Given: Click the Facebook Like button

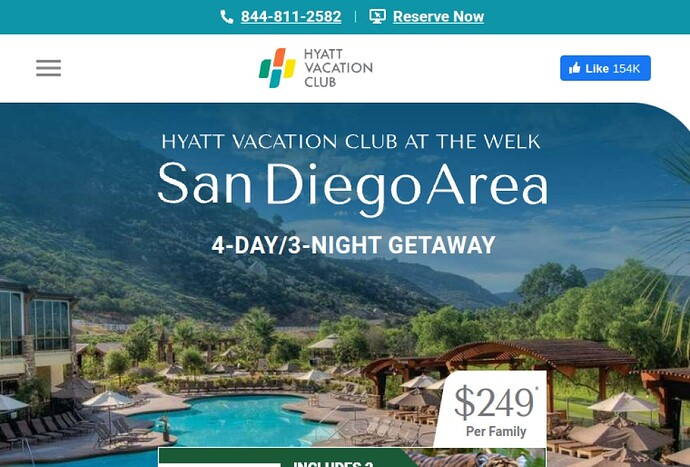Looking at the screenshot, I should click(605, 68).
